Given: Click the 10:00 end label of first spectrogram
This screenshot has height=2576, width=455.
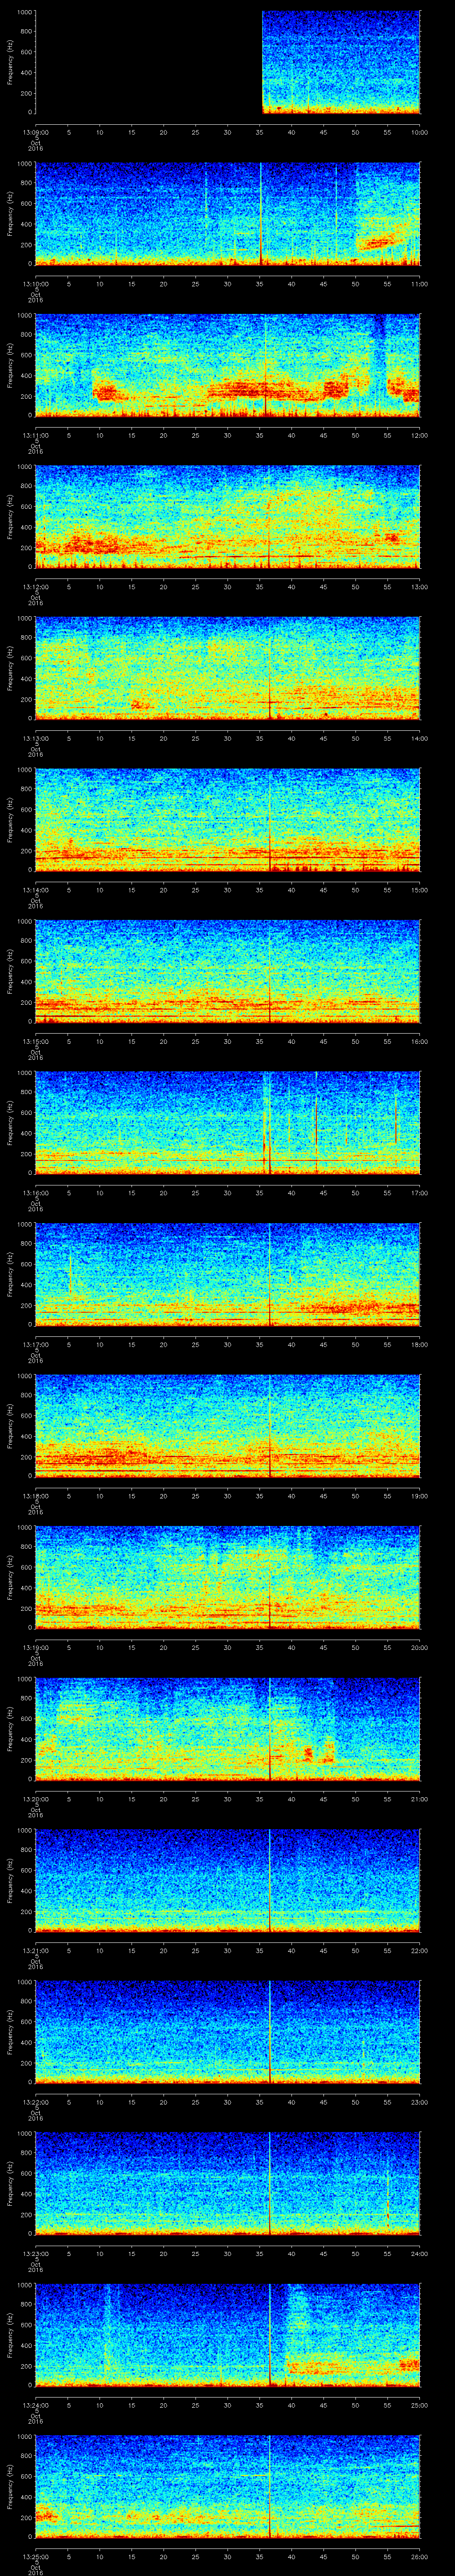Looking at the screenshot, I should [419, 132].
